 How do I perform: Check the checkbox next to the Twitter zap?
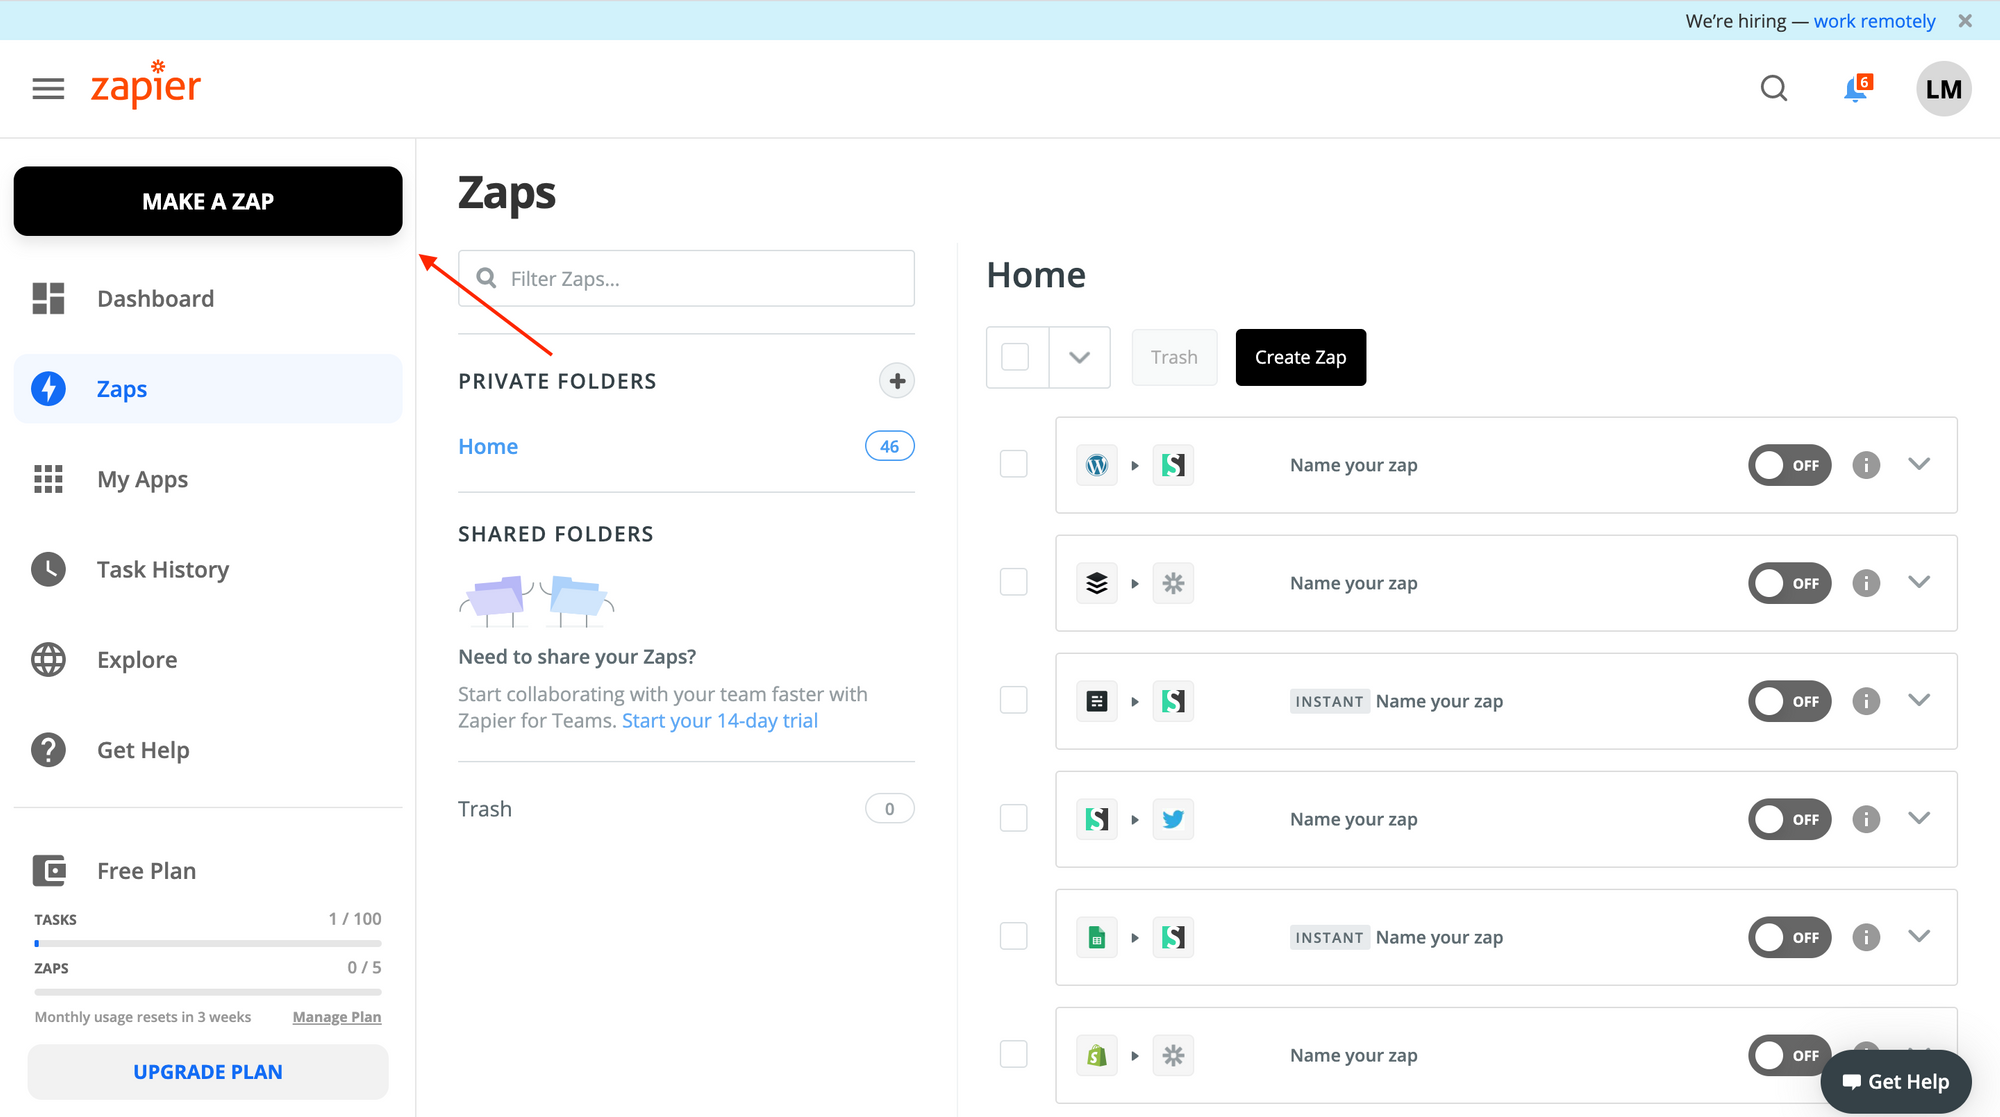[1013, 818]
